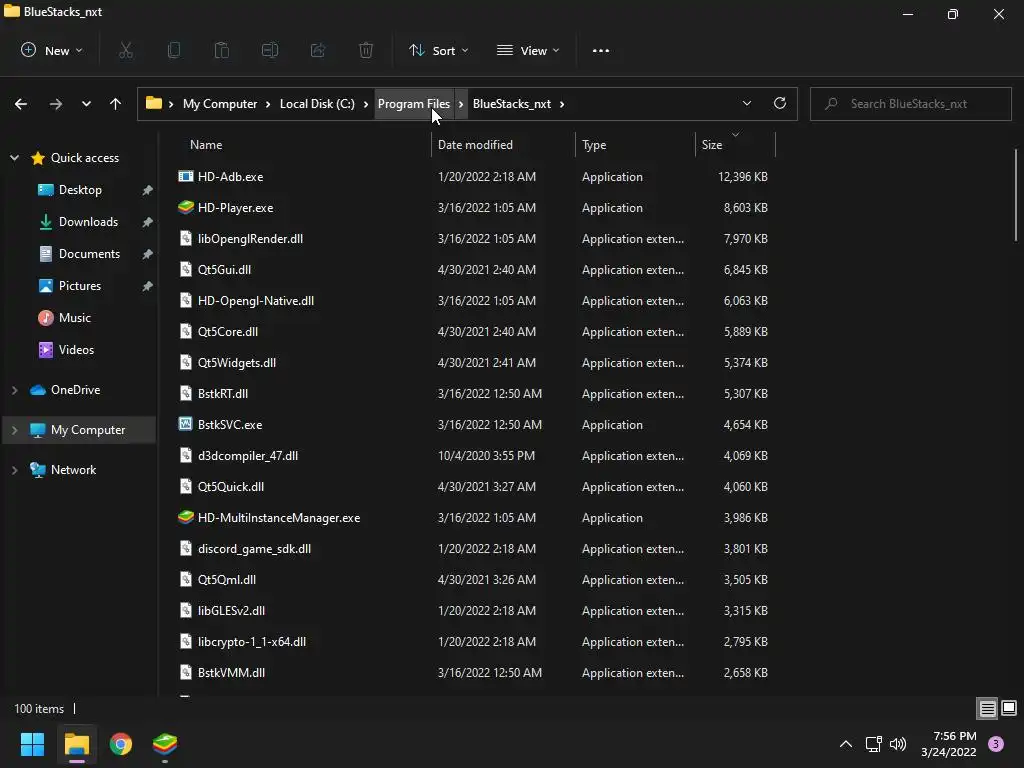Image resolution: width=1024 pixels, height=768 pixels.
Task: Click the HD-MultiInstanceManager.exe file icon
Action: (x=185, y=517)
